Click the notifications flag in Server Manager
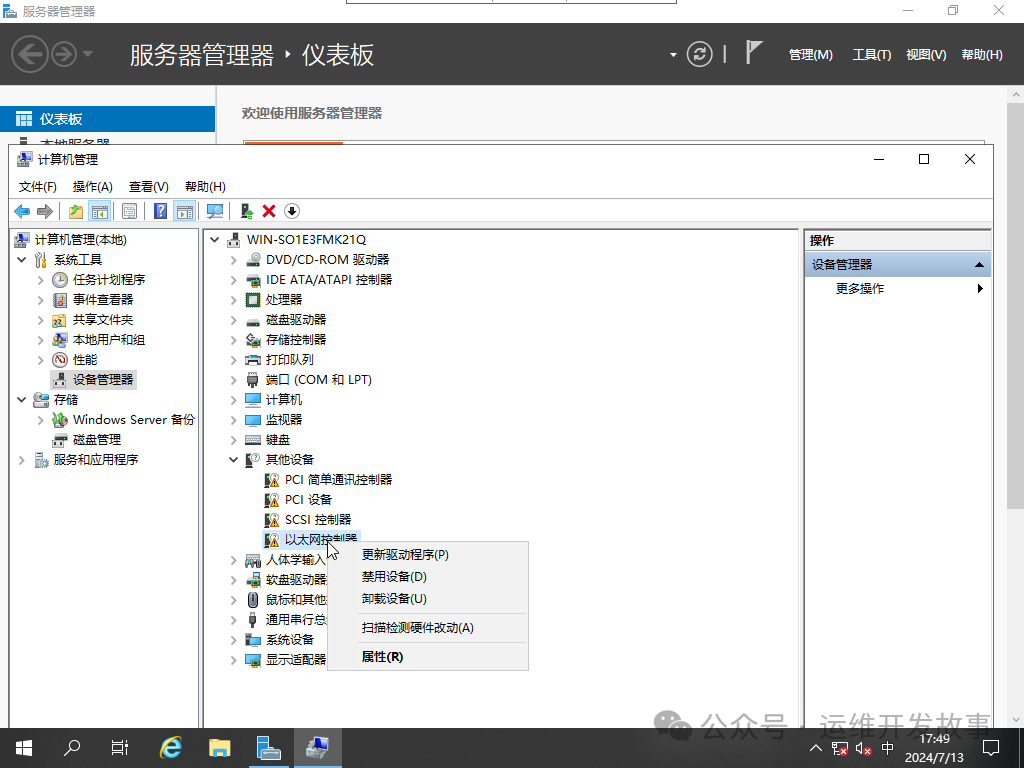1024x768 pixels. 754,52
